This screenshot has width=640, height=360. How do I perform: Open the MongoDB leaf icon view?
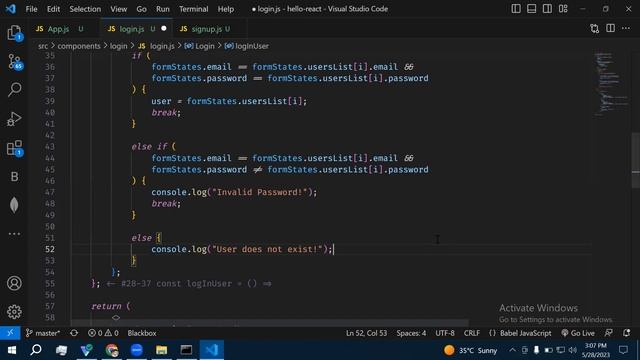point(14,205)
